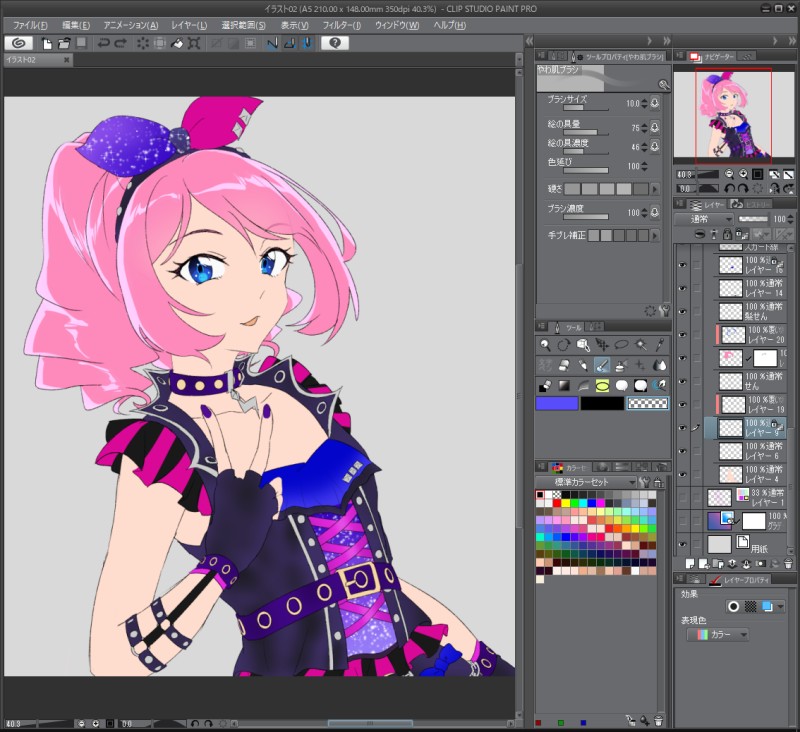Viewport: 800px width, 732px height.
Task: Select the Operation object cube tool
Action: pyautogui.click(x=583, y=345)
